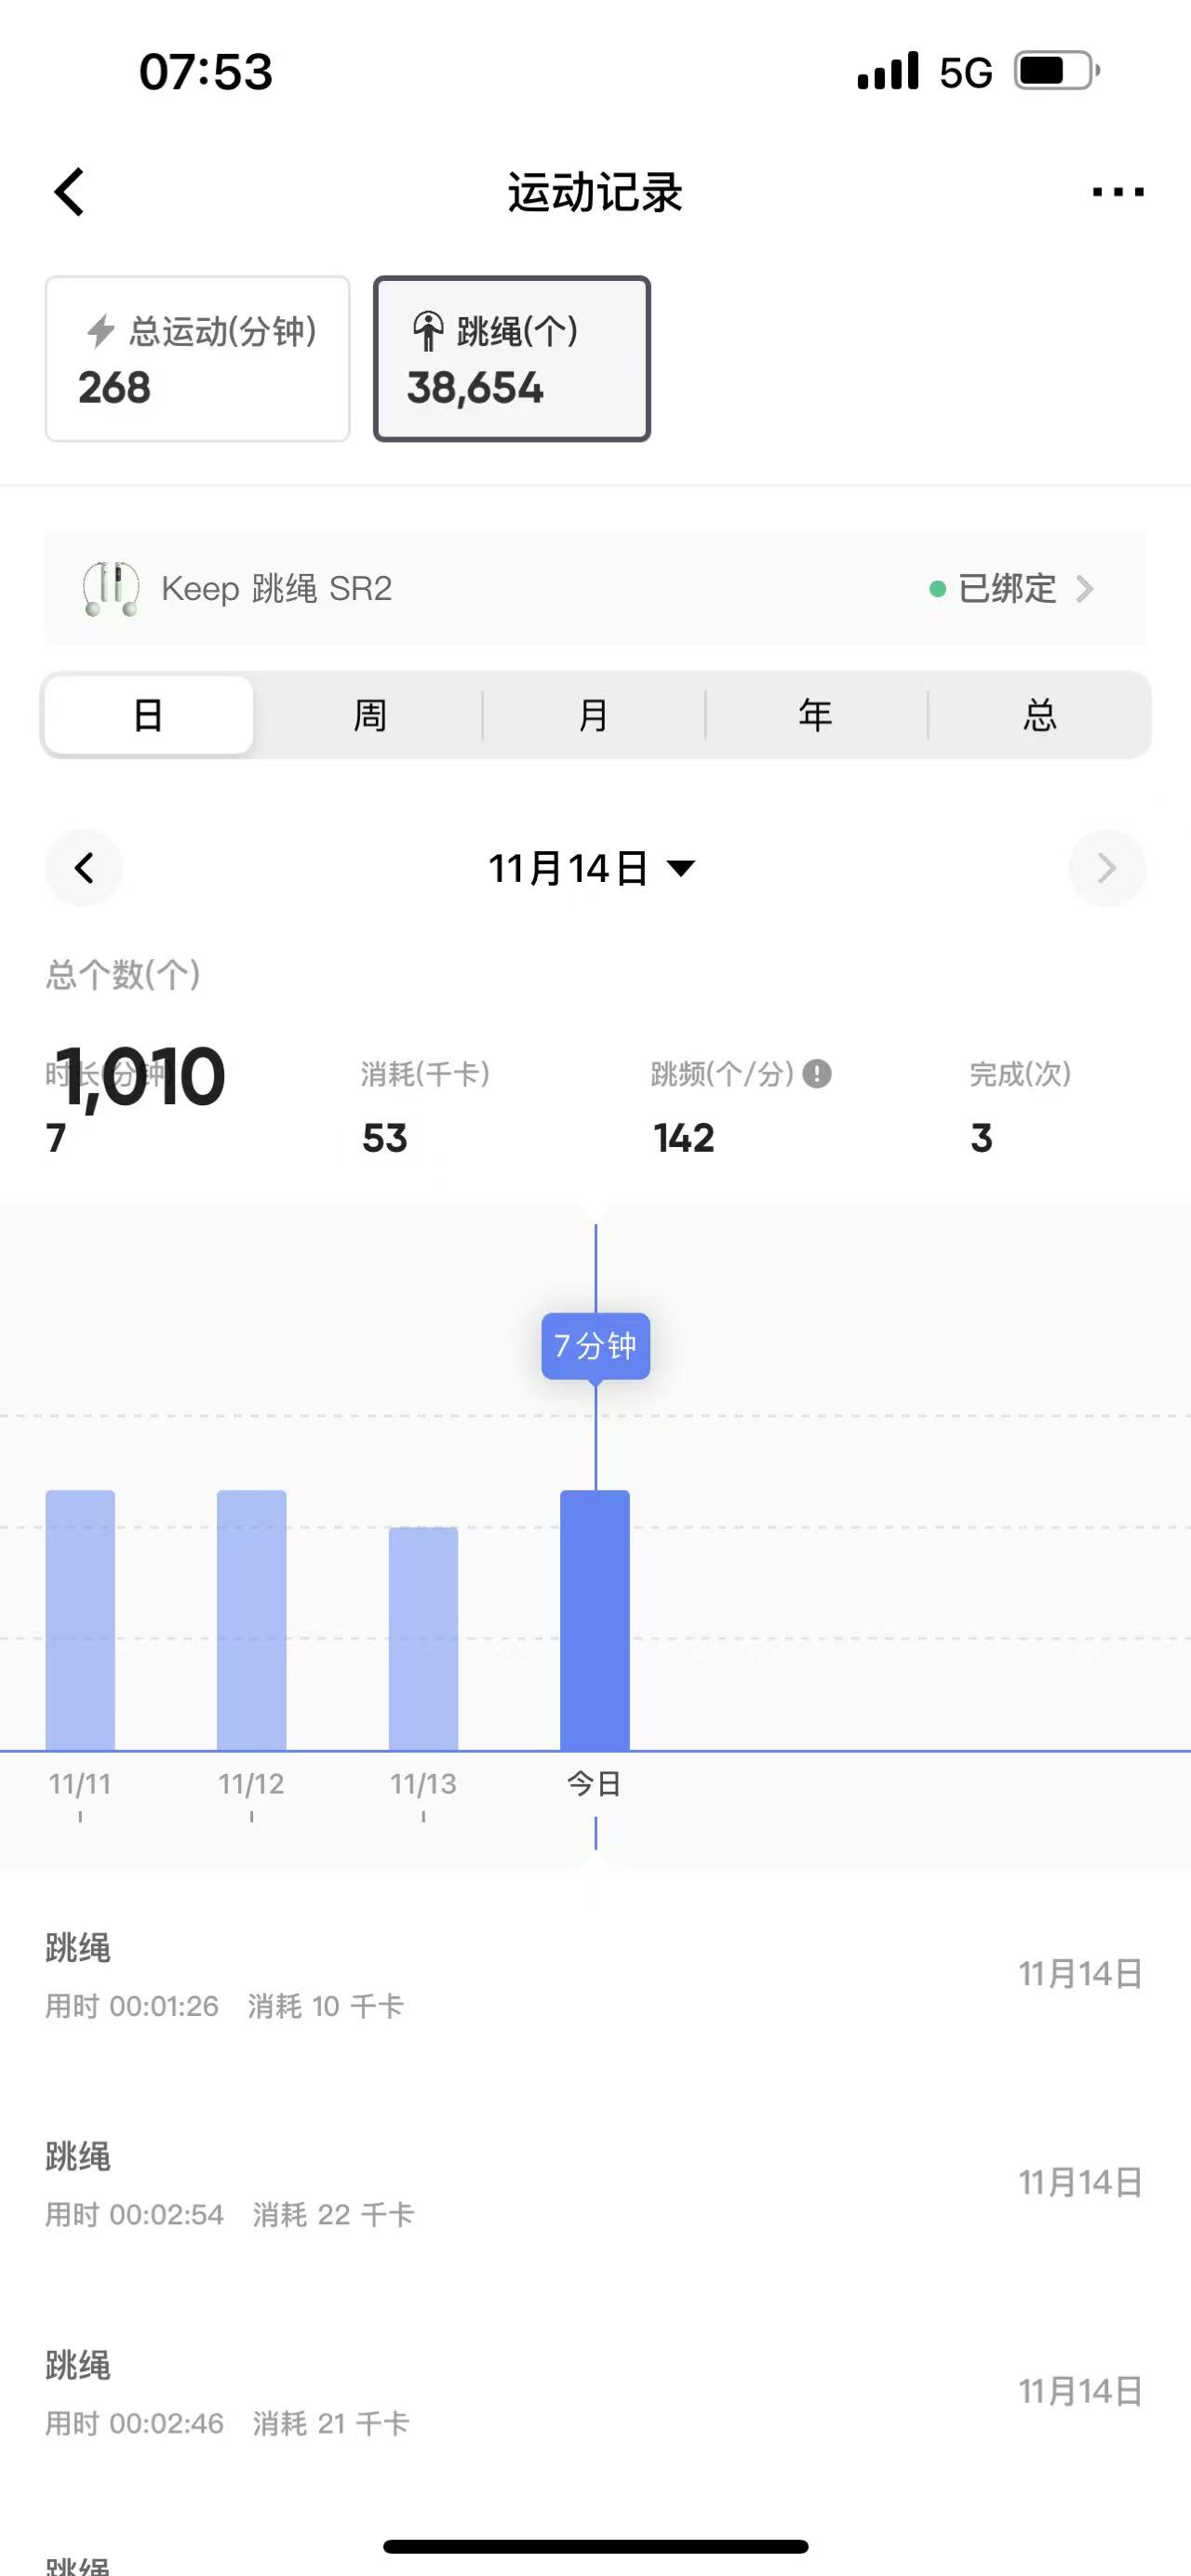
Task: Tap the jump rope figure icon
Action: tap(428, 331)
